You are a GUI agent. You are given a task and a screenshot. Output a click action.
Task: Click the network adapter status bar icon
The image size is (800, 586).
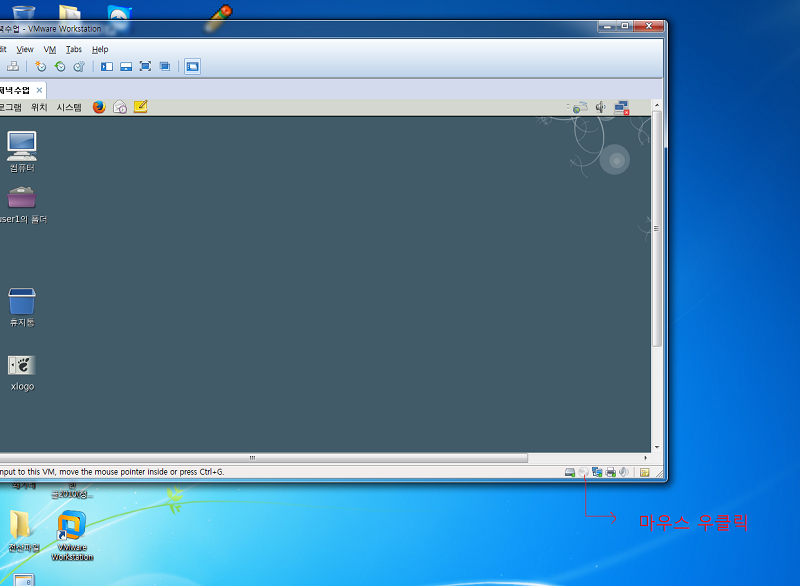point(596,472)
